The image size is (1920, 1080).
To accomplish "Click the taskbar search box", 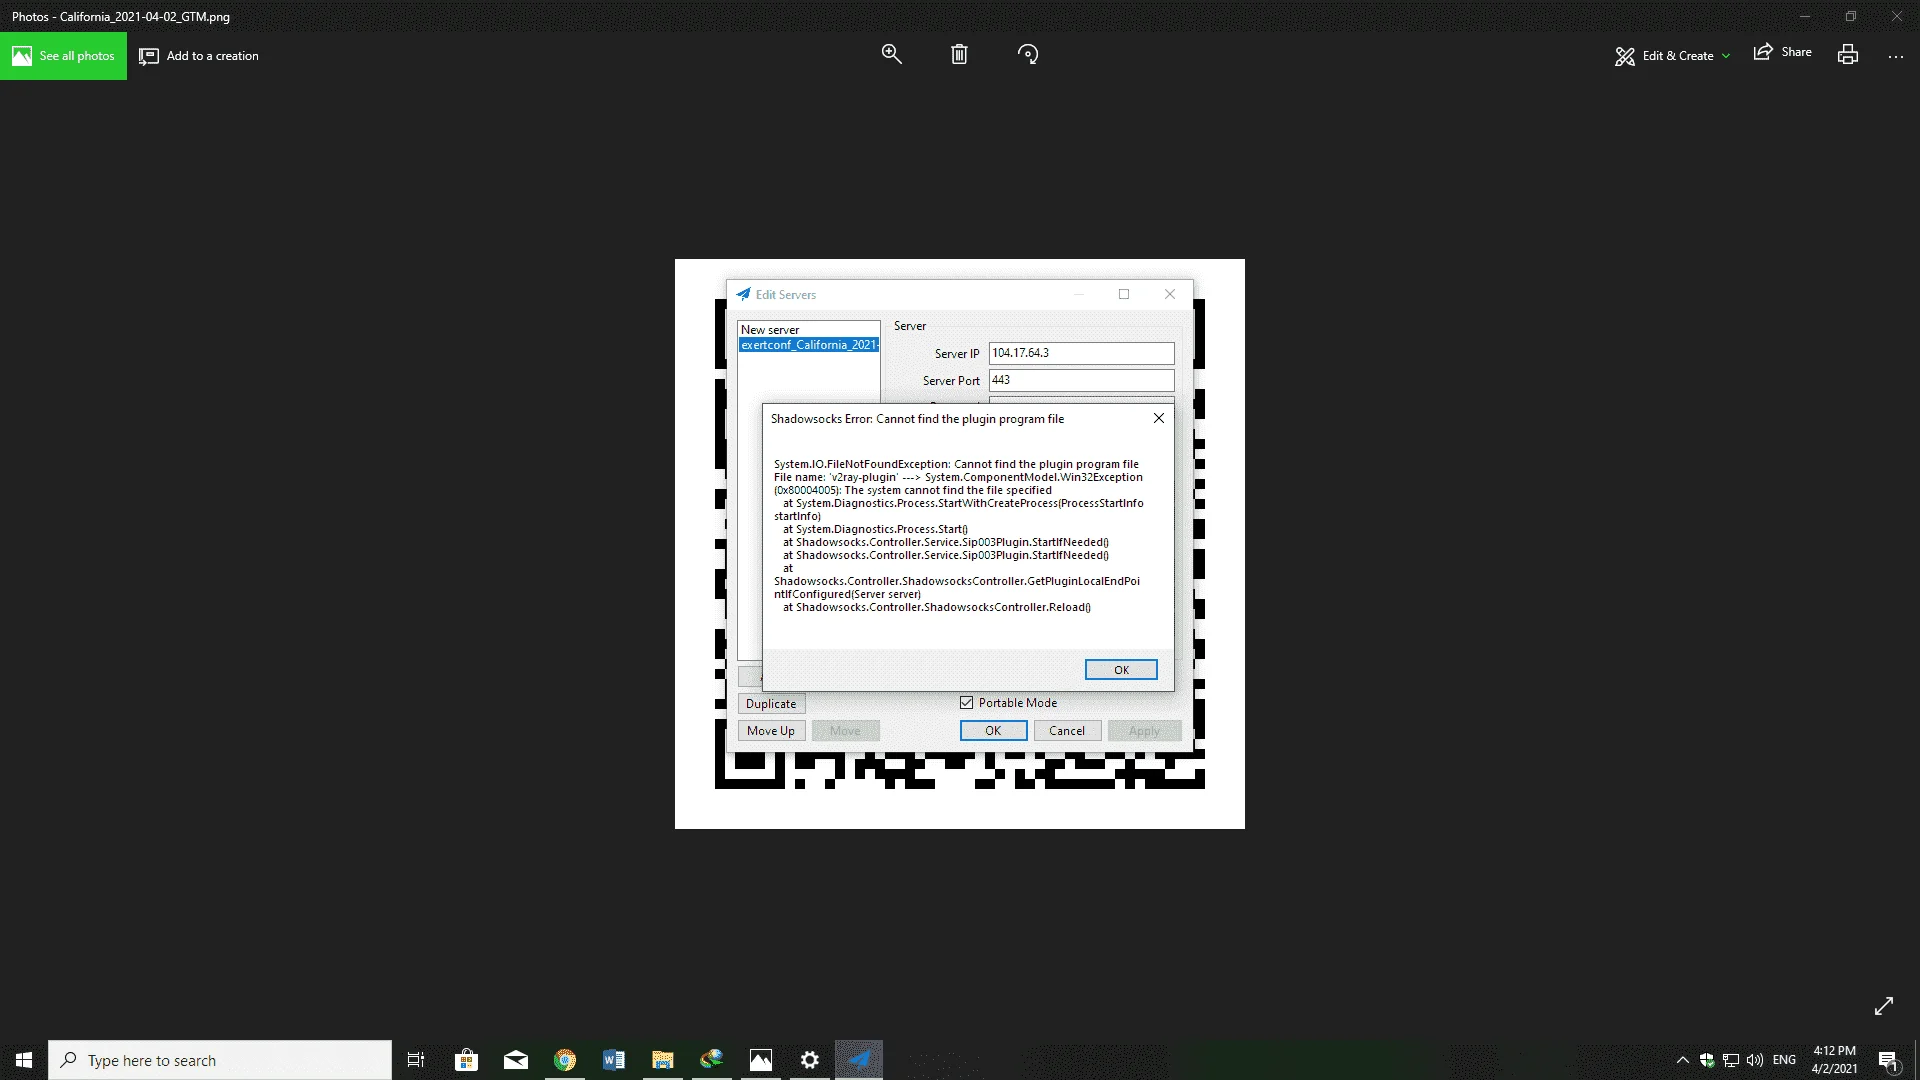I will [220, 1060].
